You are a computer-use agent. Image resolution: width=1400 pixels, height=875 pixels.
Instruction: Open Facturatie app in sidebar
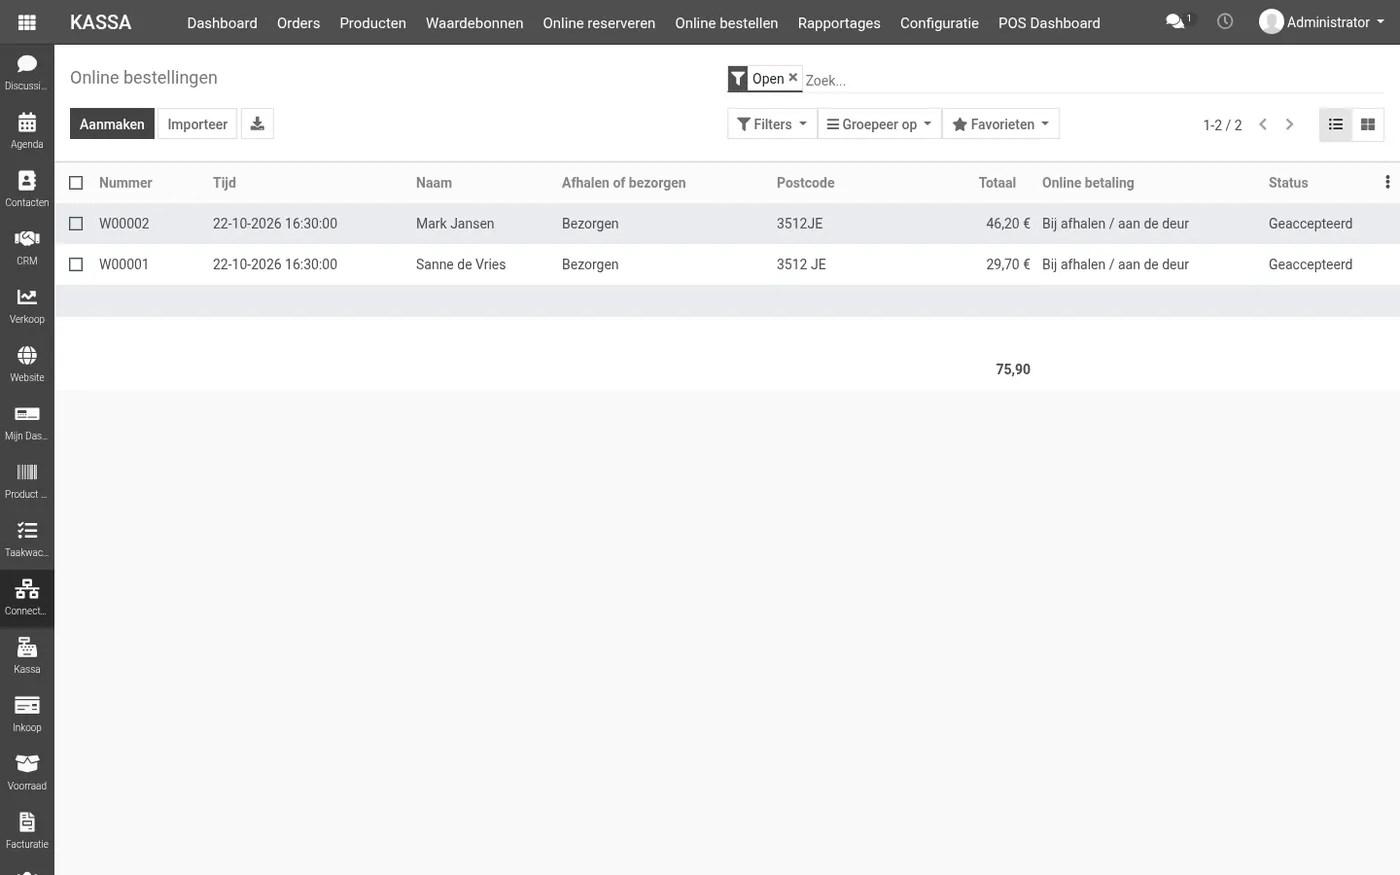[27, 830]
